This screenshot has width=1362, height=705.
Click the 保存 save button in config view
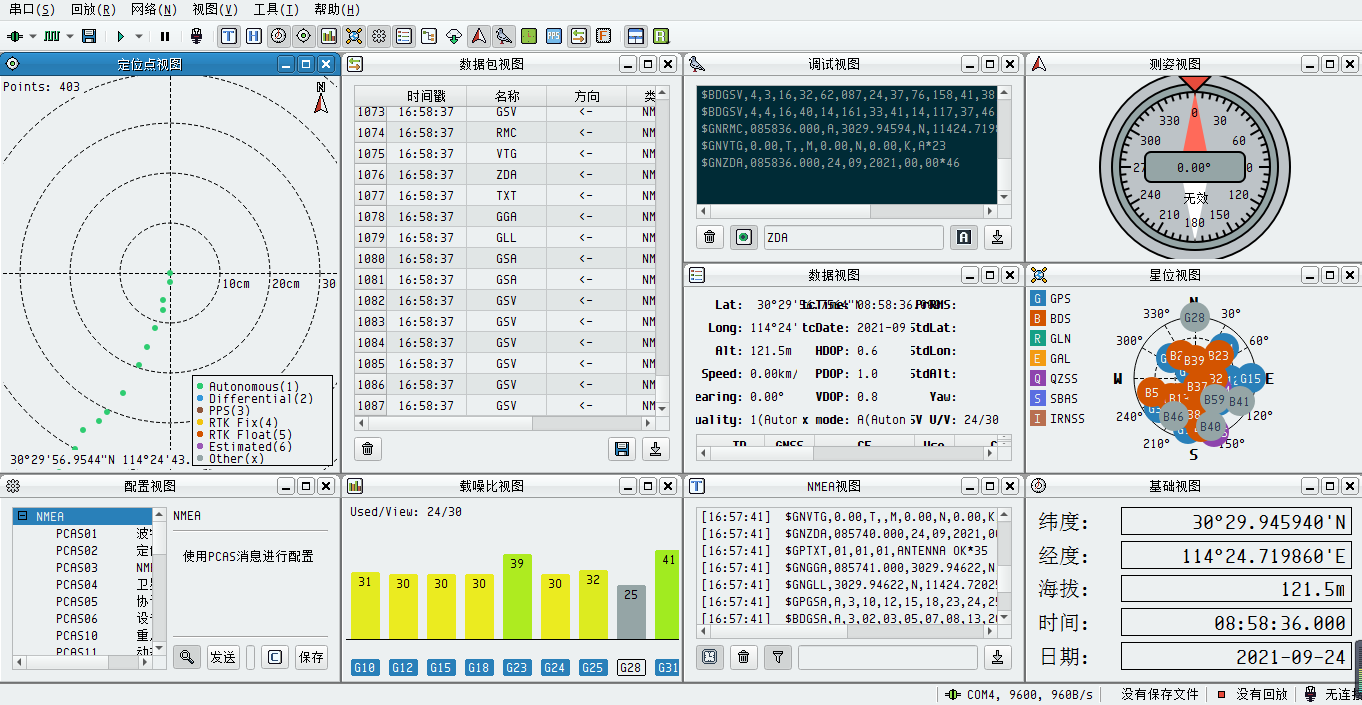(311, 657)
